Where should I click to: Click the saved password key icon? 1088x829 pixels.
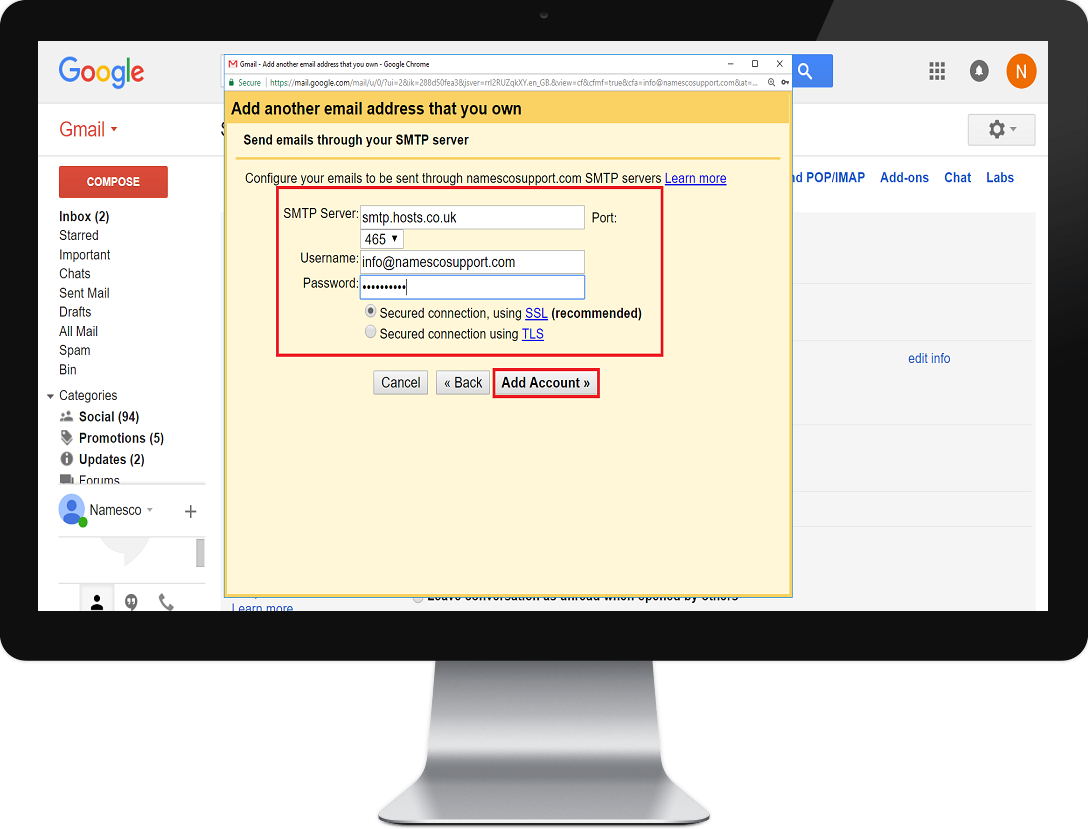tap(785, 83)
